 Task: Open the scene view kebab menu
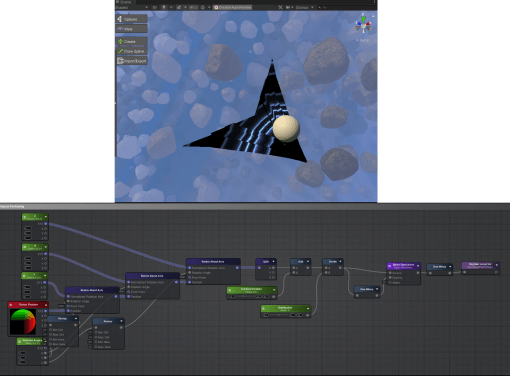tap(375, 2)
